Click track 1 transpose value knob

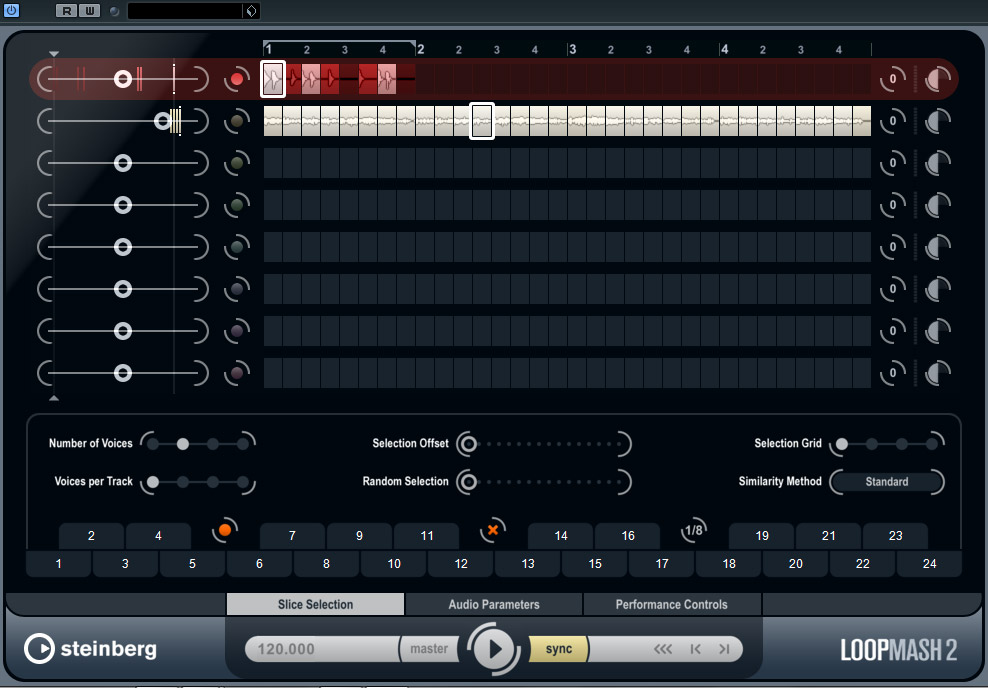(892, 79)
